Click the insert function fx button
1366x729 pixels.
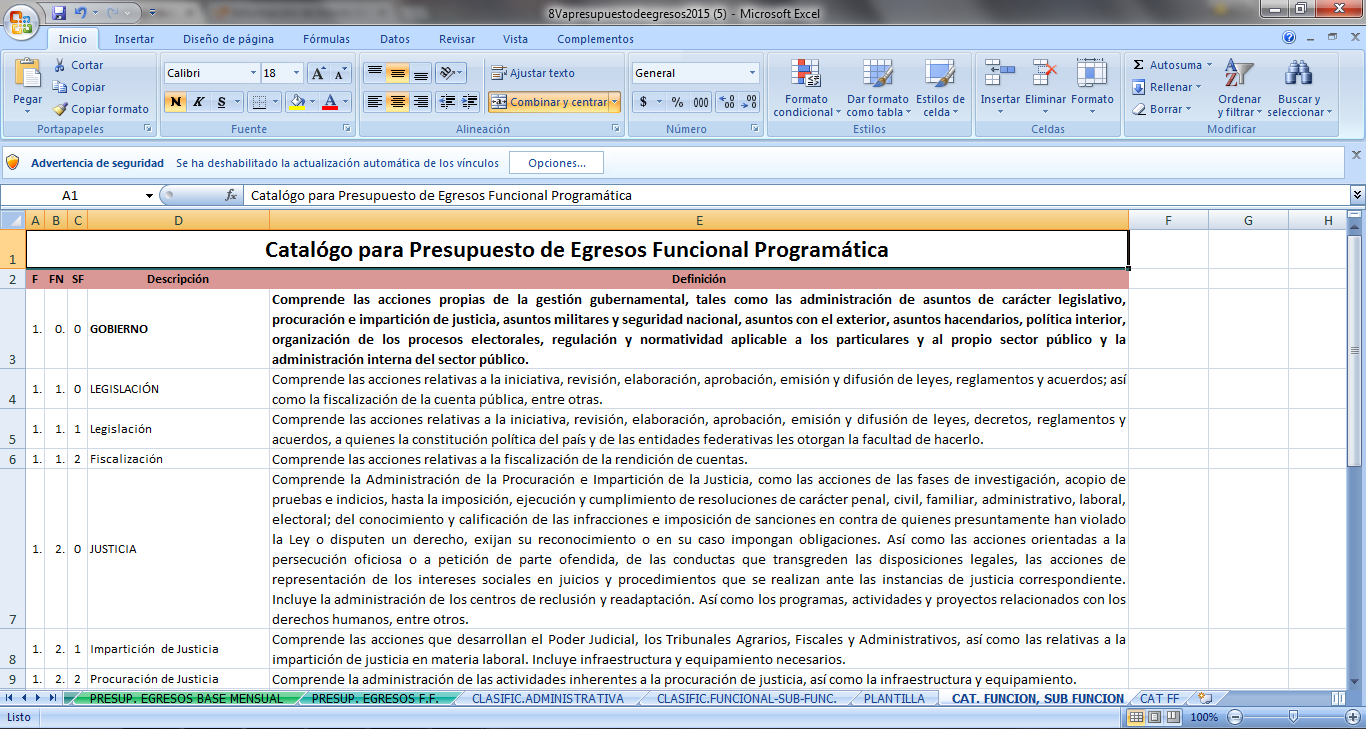(231, 196)
